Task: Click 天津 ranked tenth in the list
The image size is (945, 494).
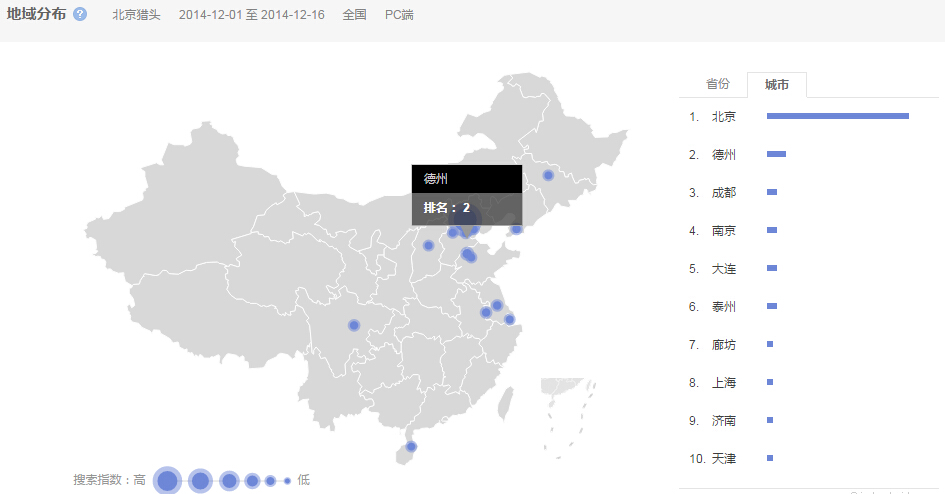Action: [x=723, y=459]
